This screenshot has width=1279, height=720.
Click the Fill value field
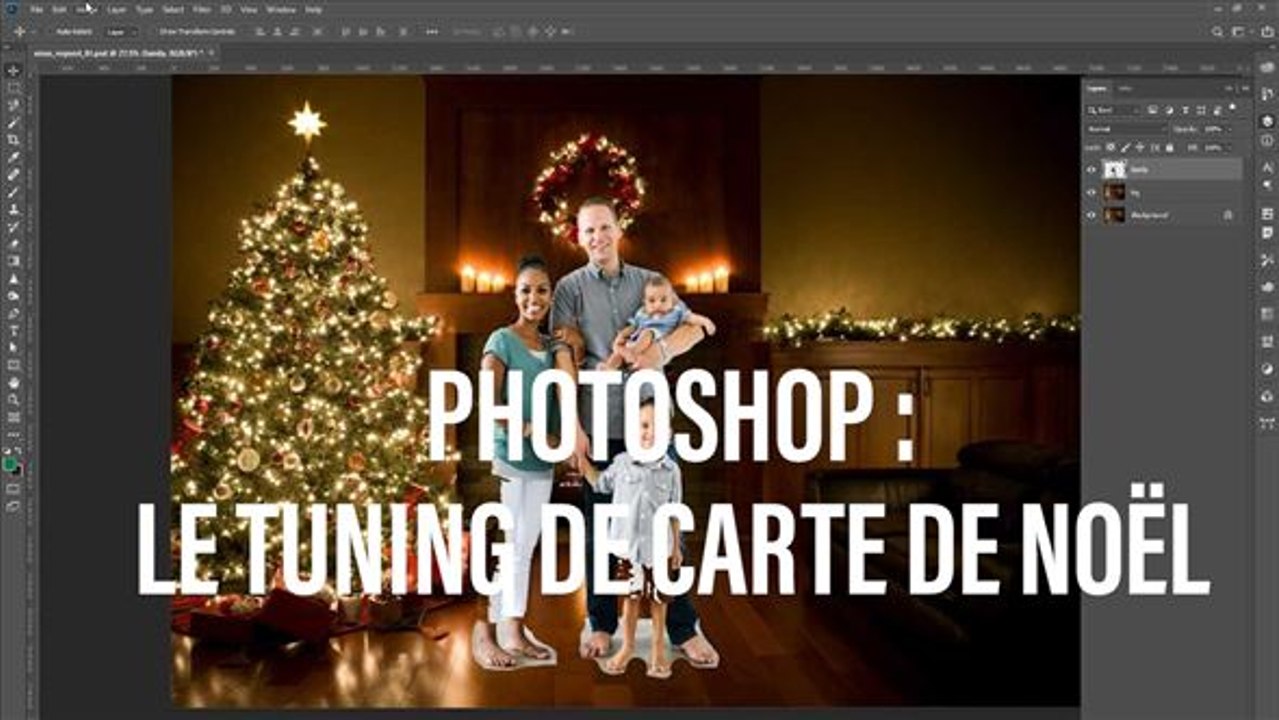click(x=1213, y=148)
